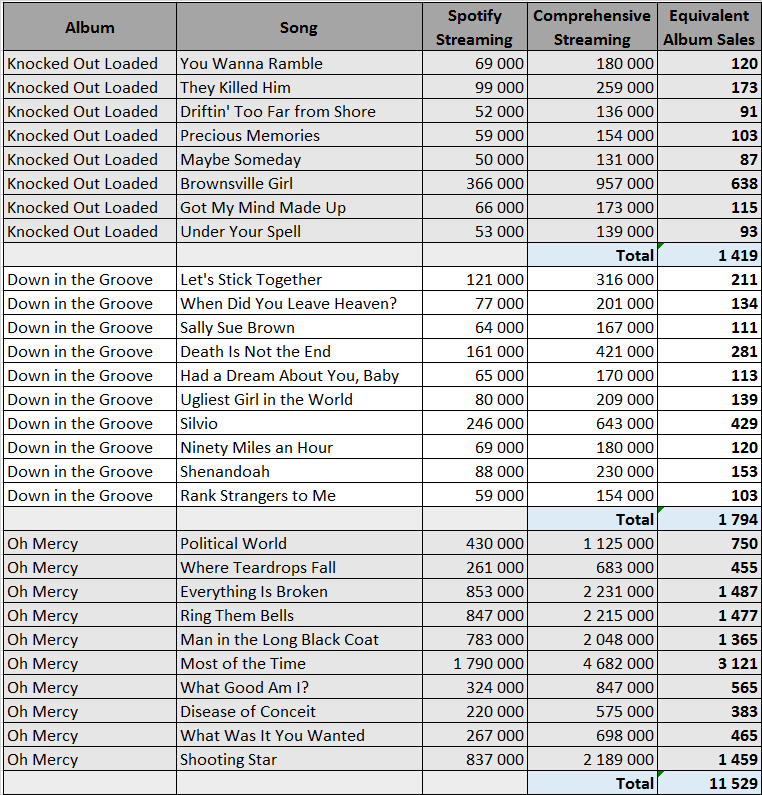762x795 pixels.
Task: Select the Sally Sue Brown cell
Action: (x=299, y=327)
